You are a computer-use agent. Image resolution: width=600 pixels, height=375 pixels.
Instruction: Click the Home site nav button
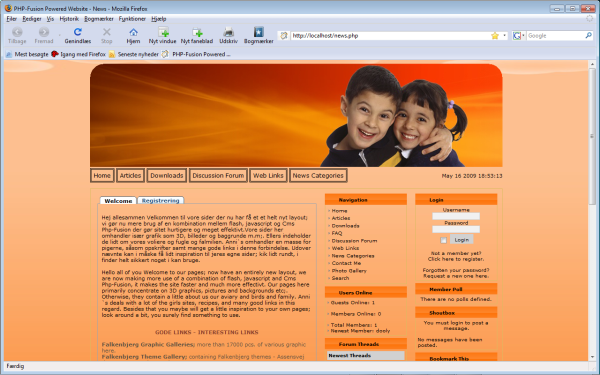click(102, 175)
